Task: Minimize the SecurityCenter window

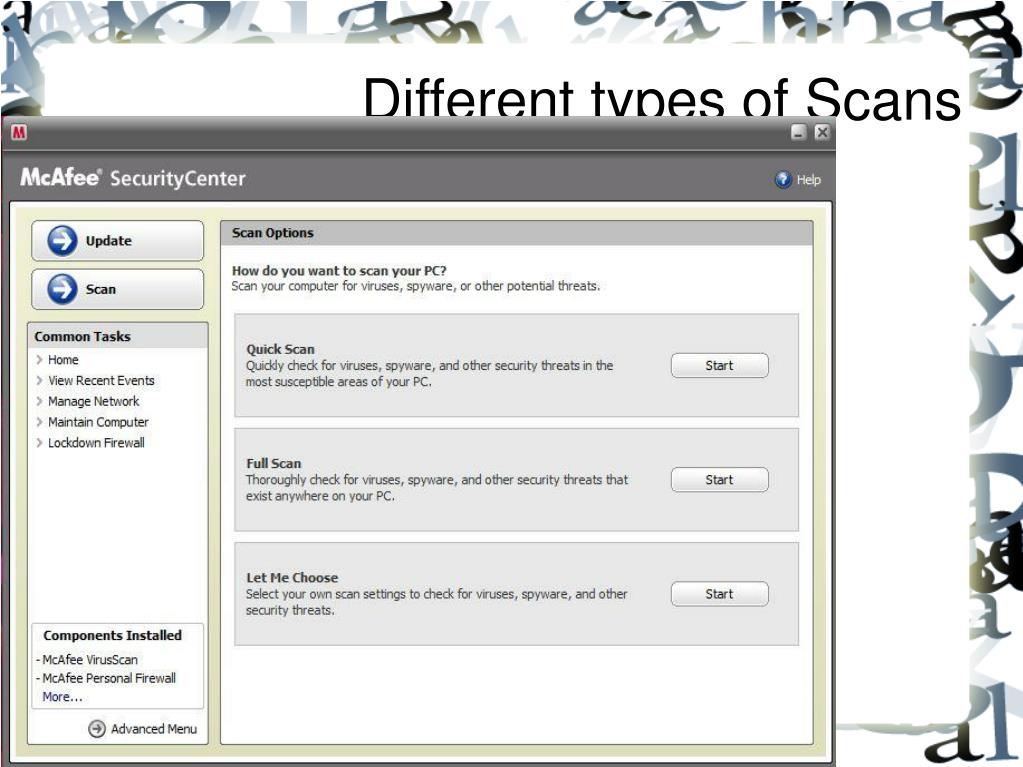Action: click(799, 132)
